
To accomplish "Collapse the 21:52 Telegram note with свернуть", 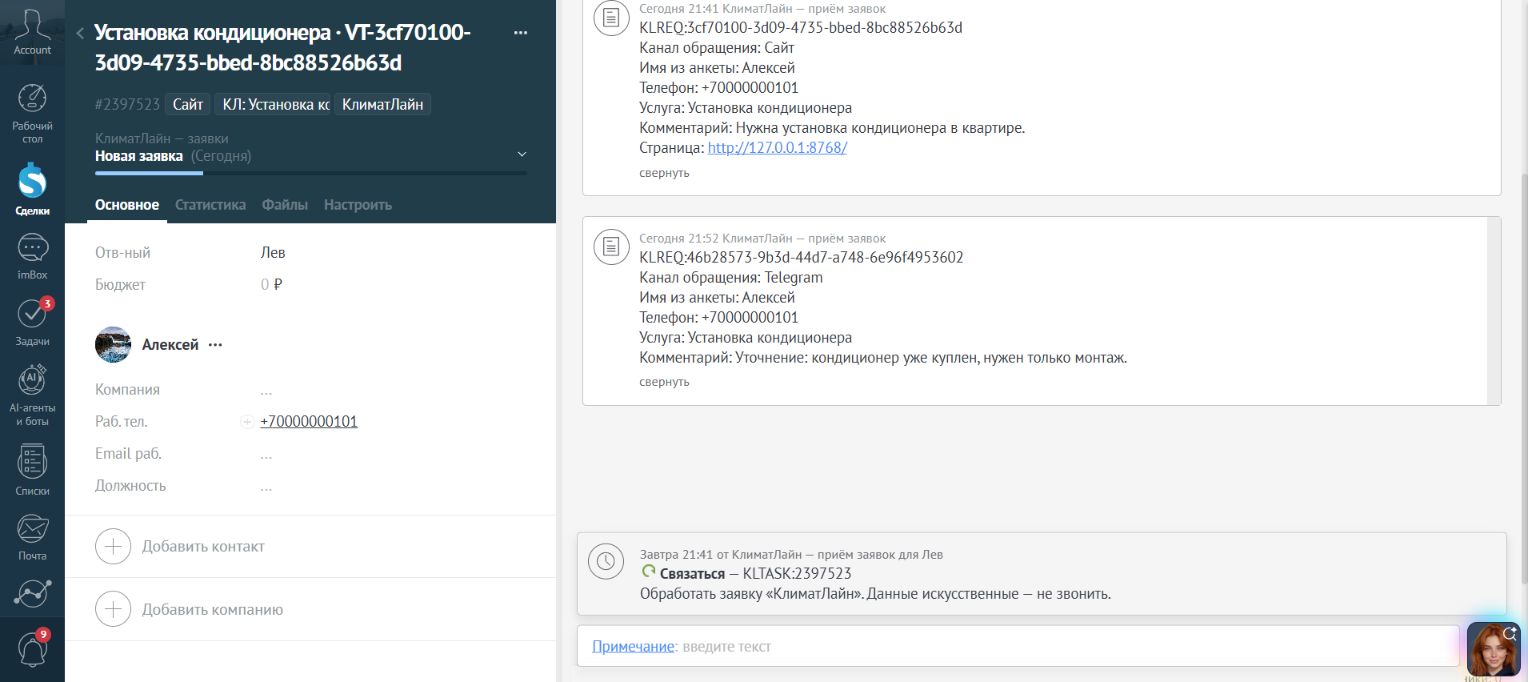I will point(664,382).
